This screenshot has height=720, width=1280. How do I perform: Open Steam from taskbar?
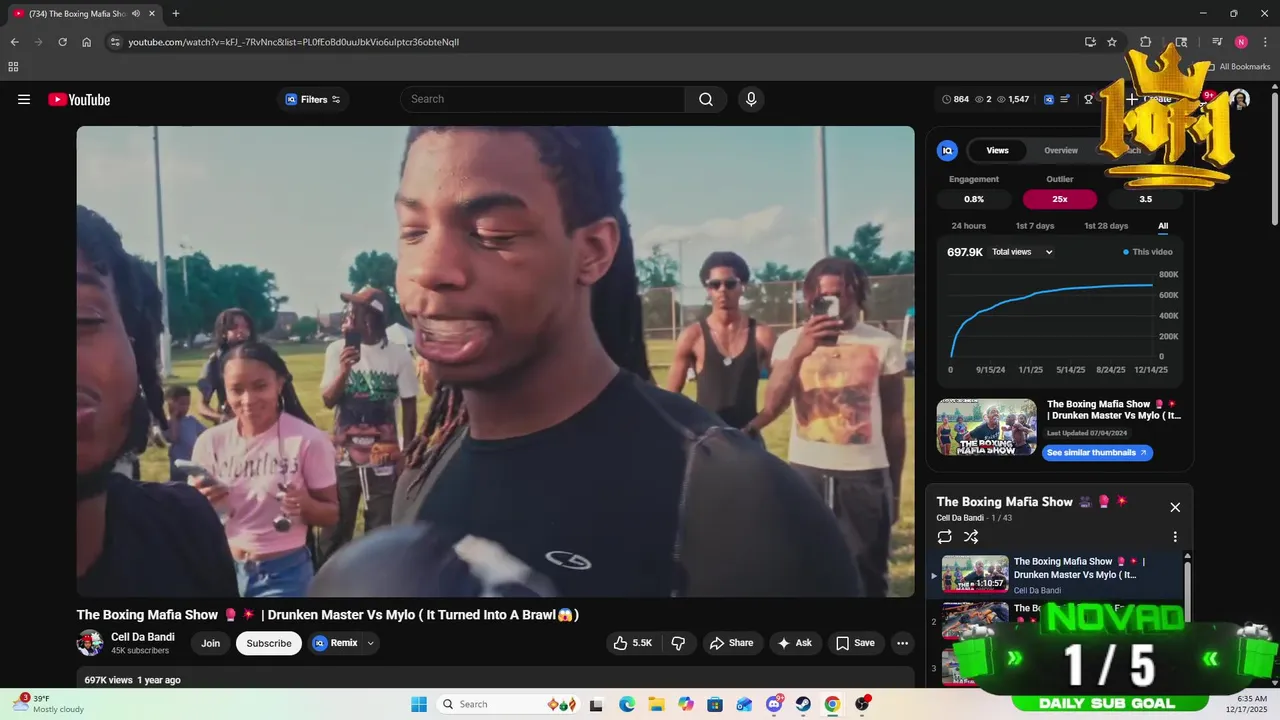pos(803,704)
